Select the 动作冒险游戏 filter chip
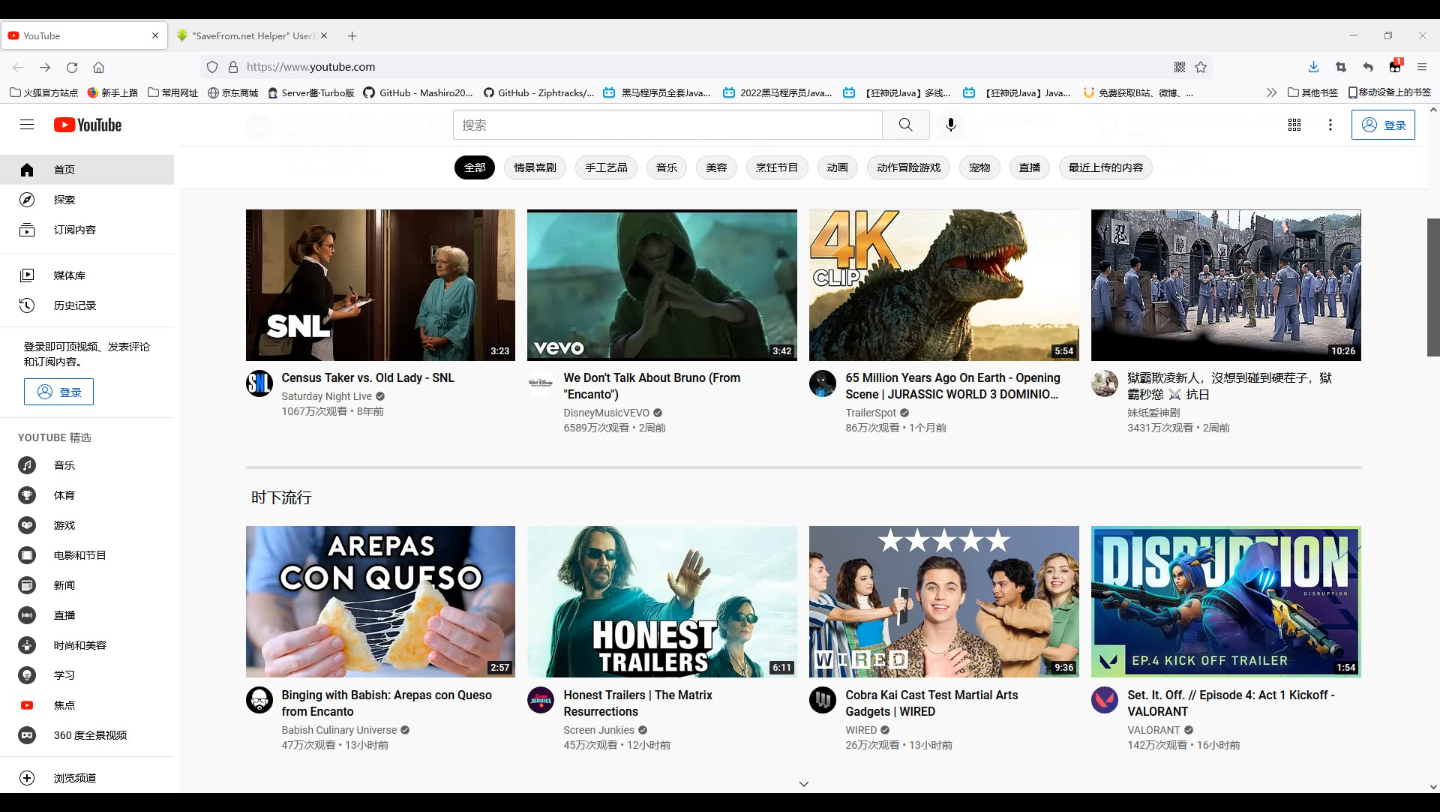This screenshot has width=1440, height=812. tap(909, 167)
